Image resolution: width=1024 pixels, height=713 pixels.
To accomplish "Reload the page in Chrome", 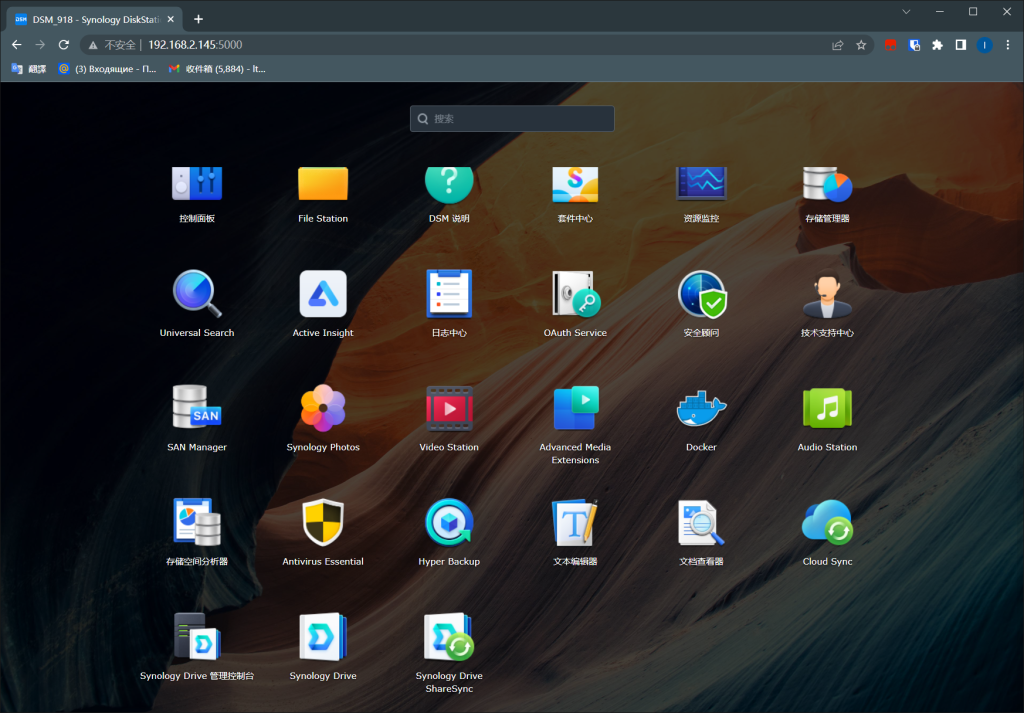I will pos(64,45).
